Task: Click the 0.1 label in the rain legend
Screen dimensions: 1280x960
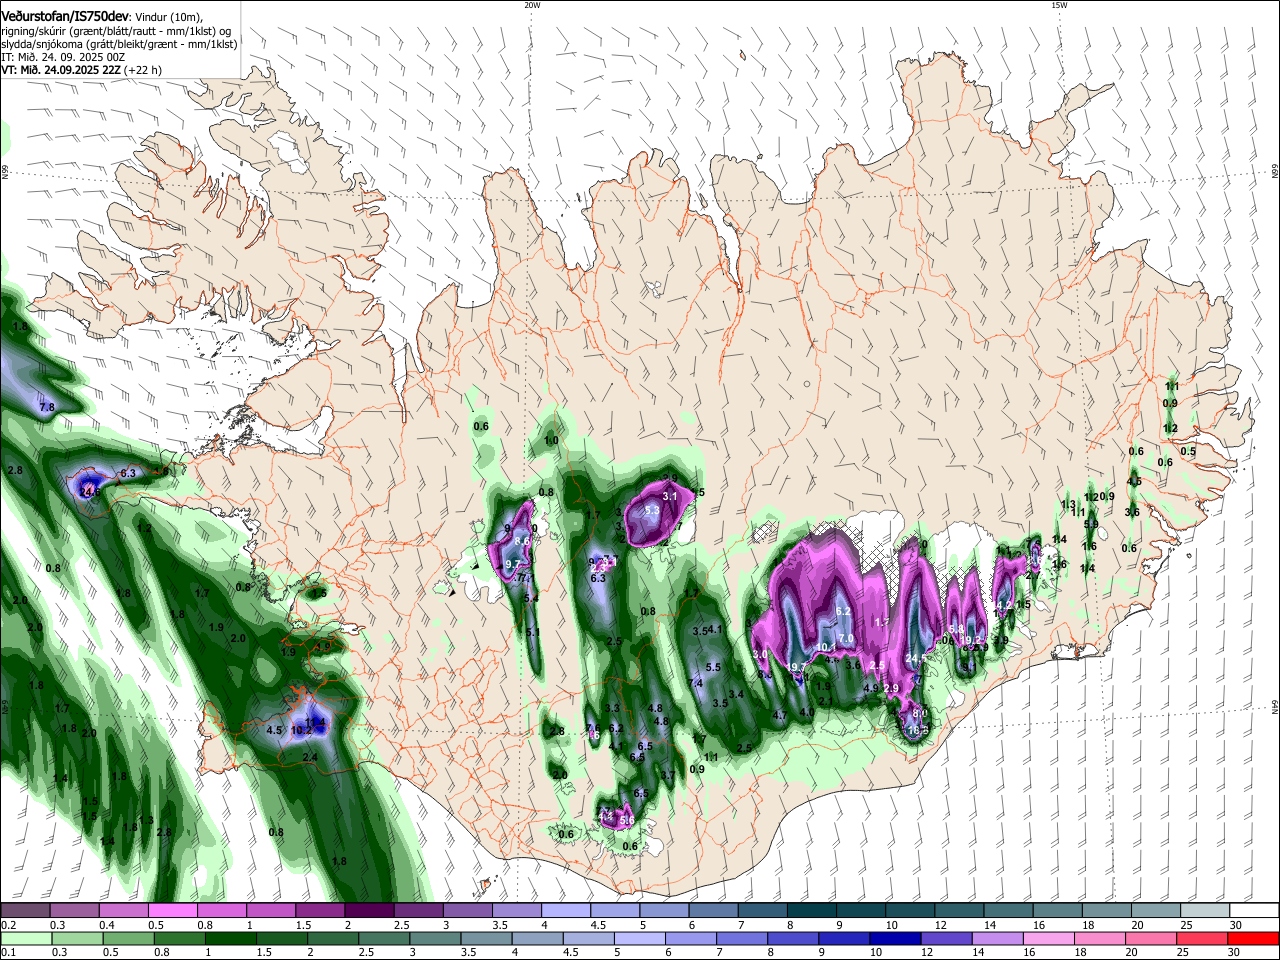Action: point(8,953)
